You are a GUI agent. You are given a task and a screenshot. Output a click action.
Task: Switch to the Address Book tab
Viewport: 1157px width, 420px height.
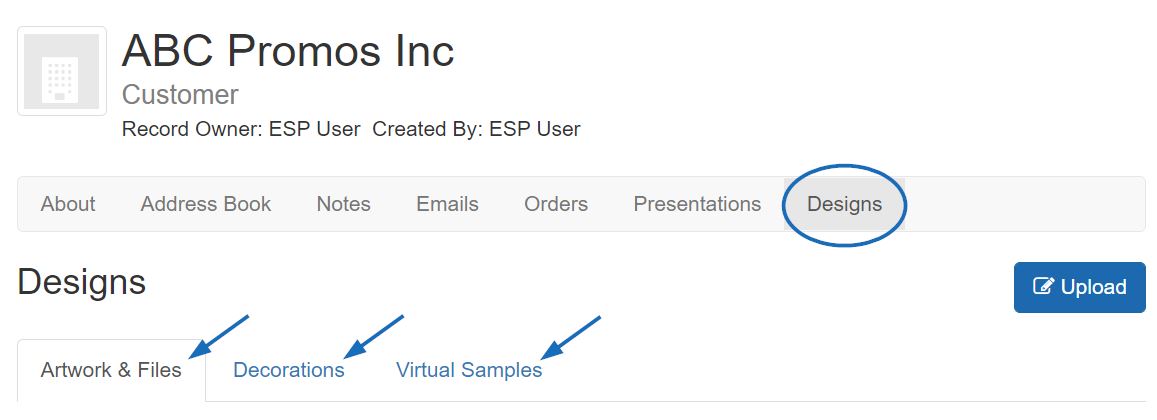coord(206,204)
